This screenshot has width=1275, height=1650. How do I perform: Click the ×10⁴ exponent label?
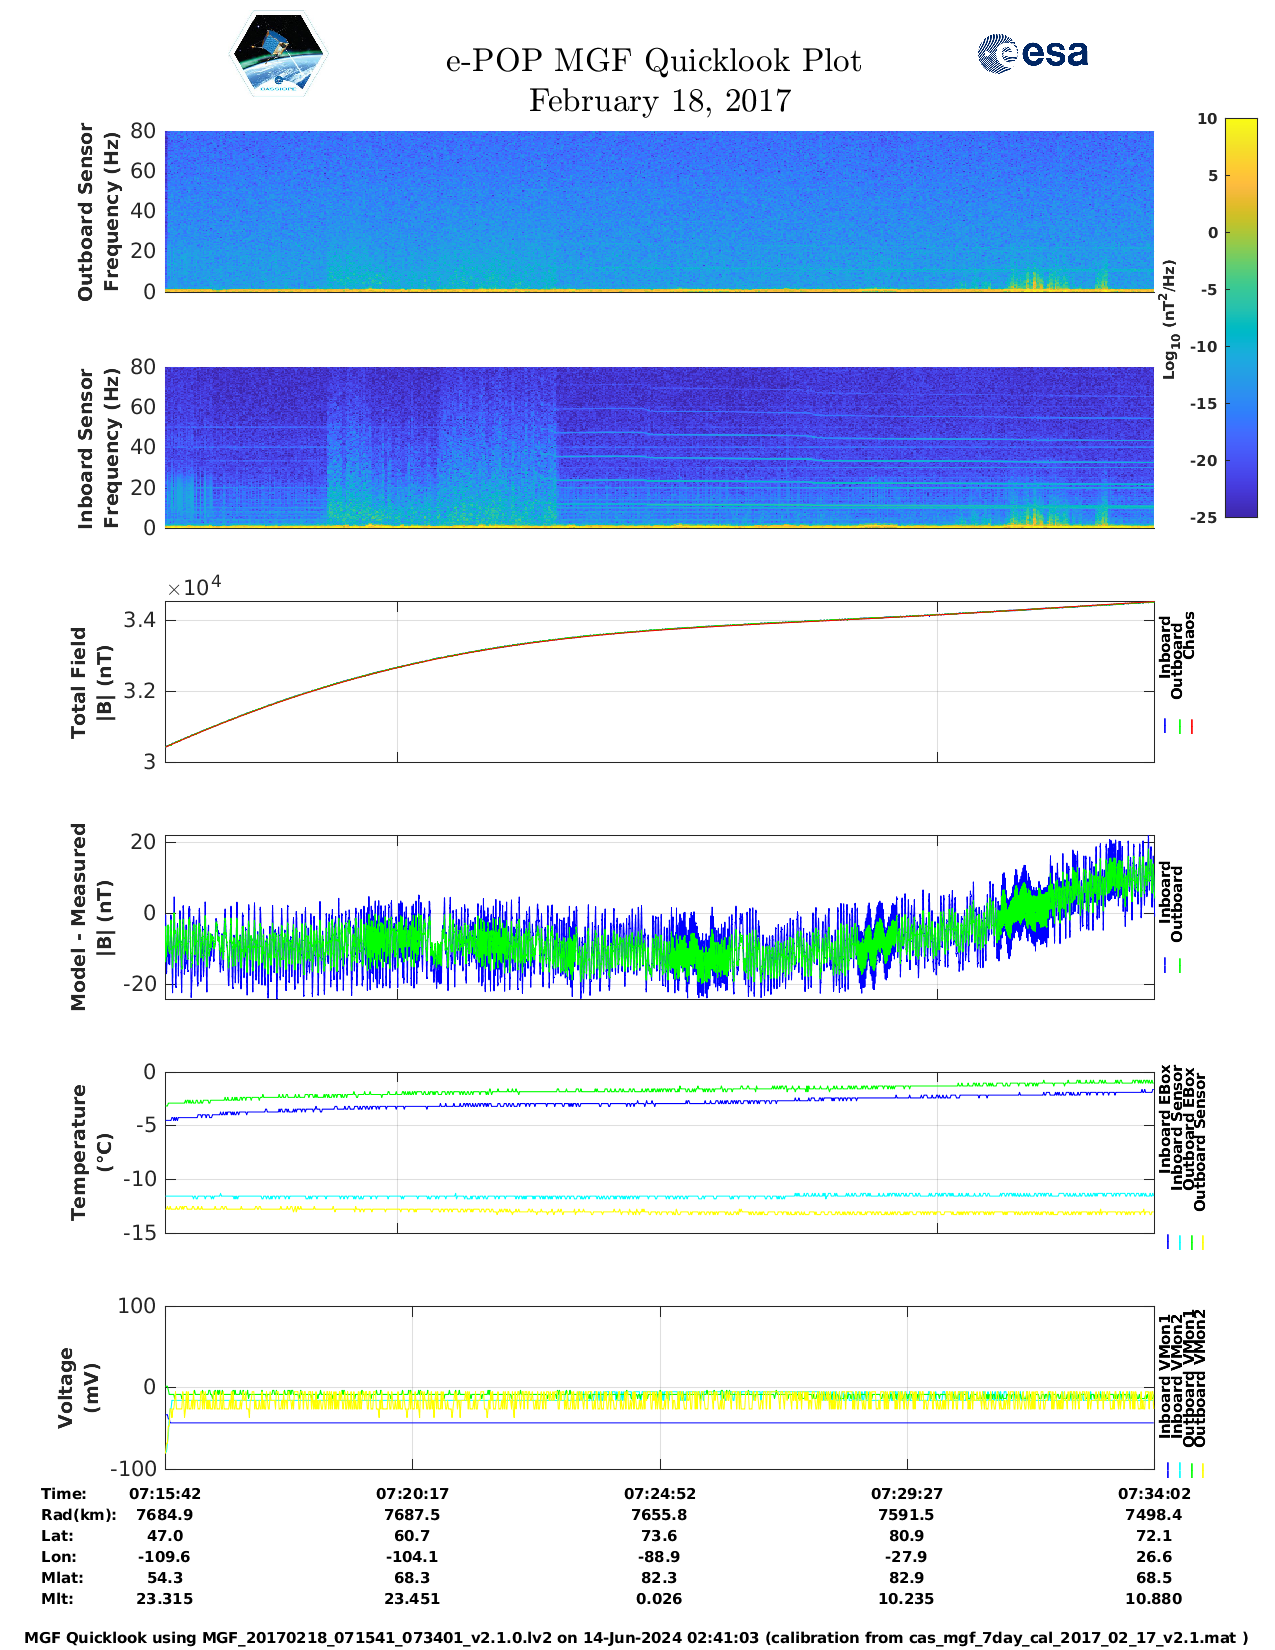tap(194, 587)
